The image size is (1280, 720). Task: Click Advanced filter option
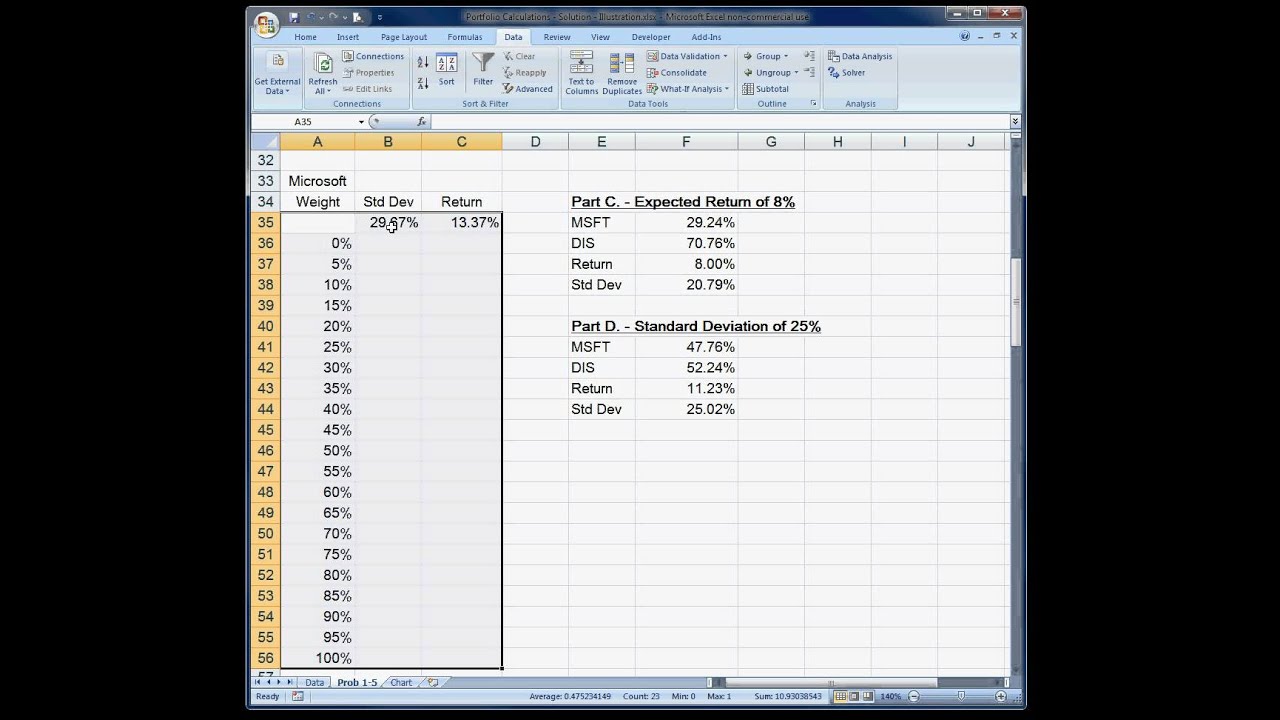528,89
